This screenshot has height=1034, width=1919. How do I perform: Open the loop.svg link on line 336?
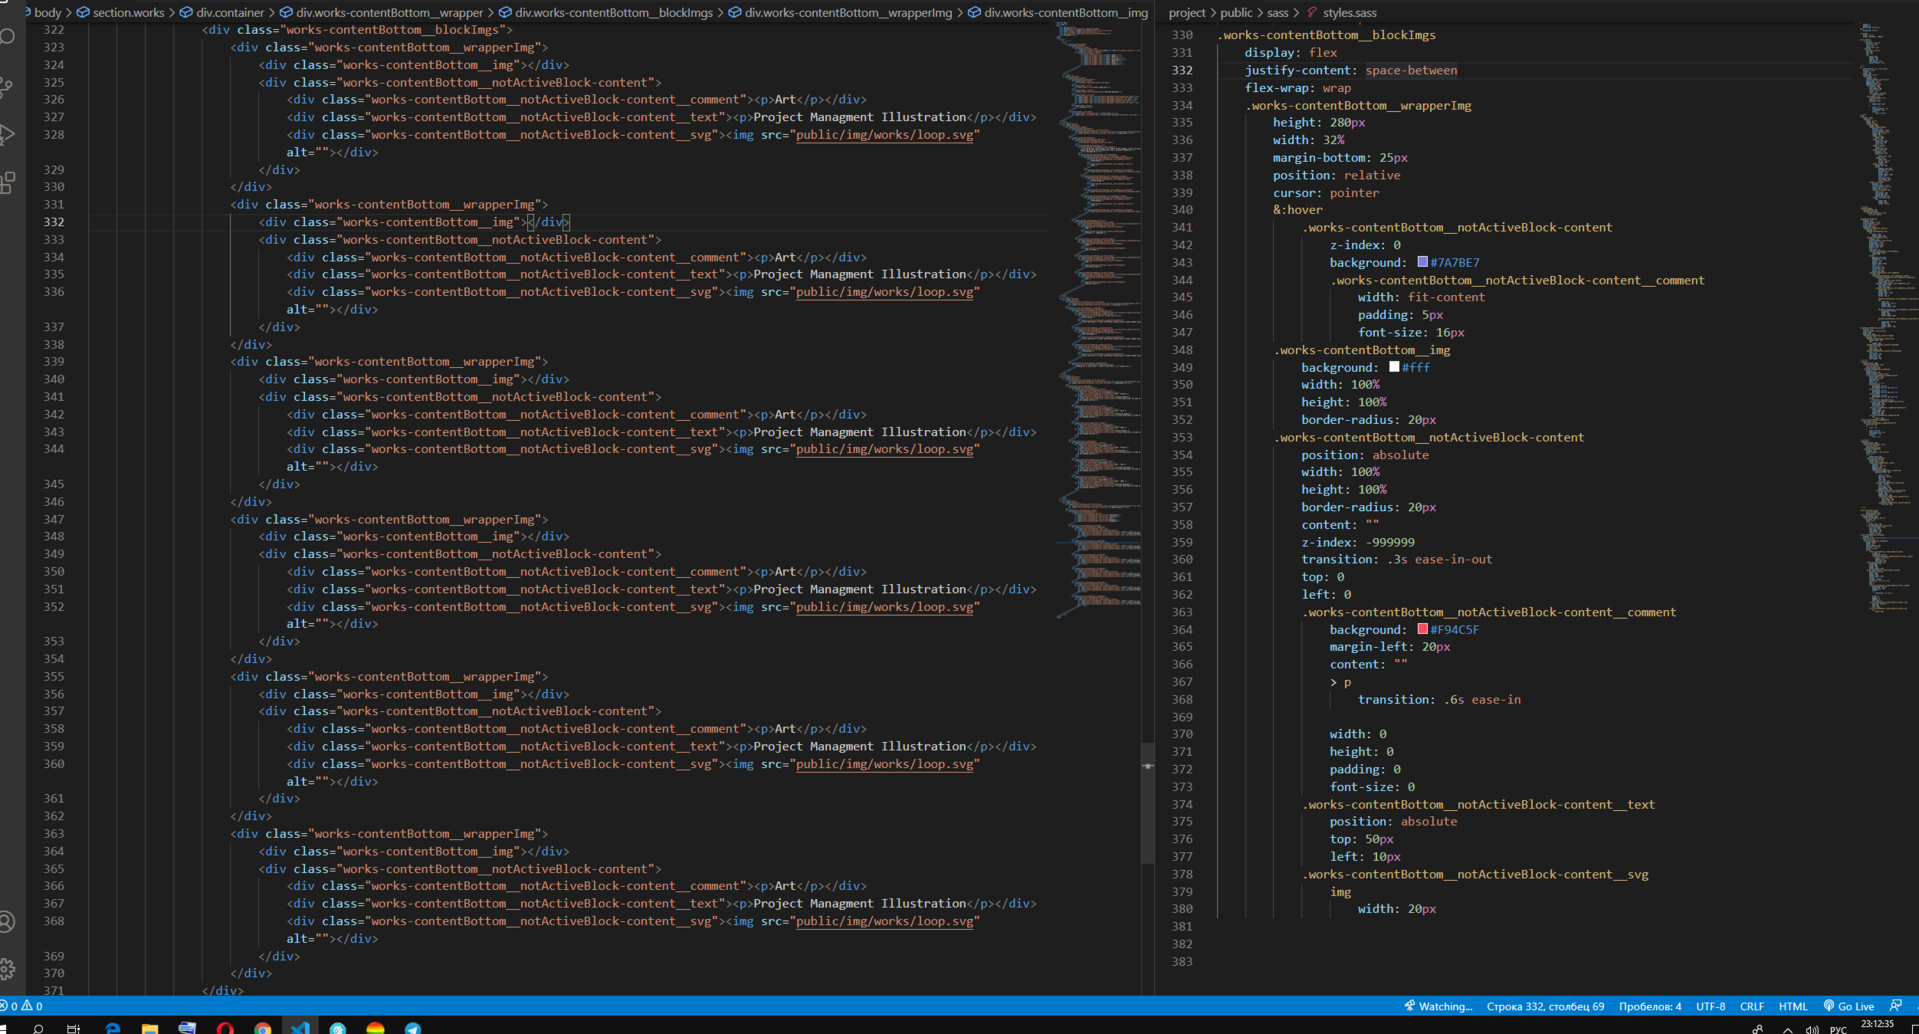tap(884, 292)
